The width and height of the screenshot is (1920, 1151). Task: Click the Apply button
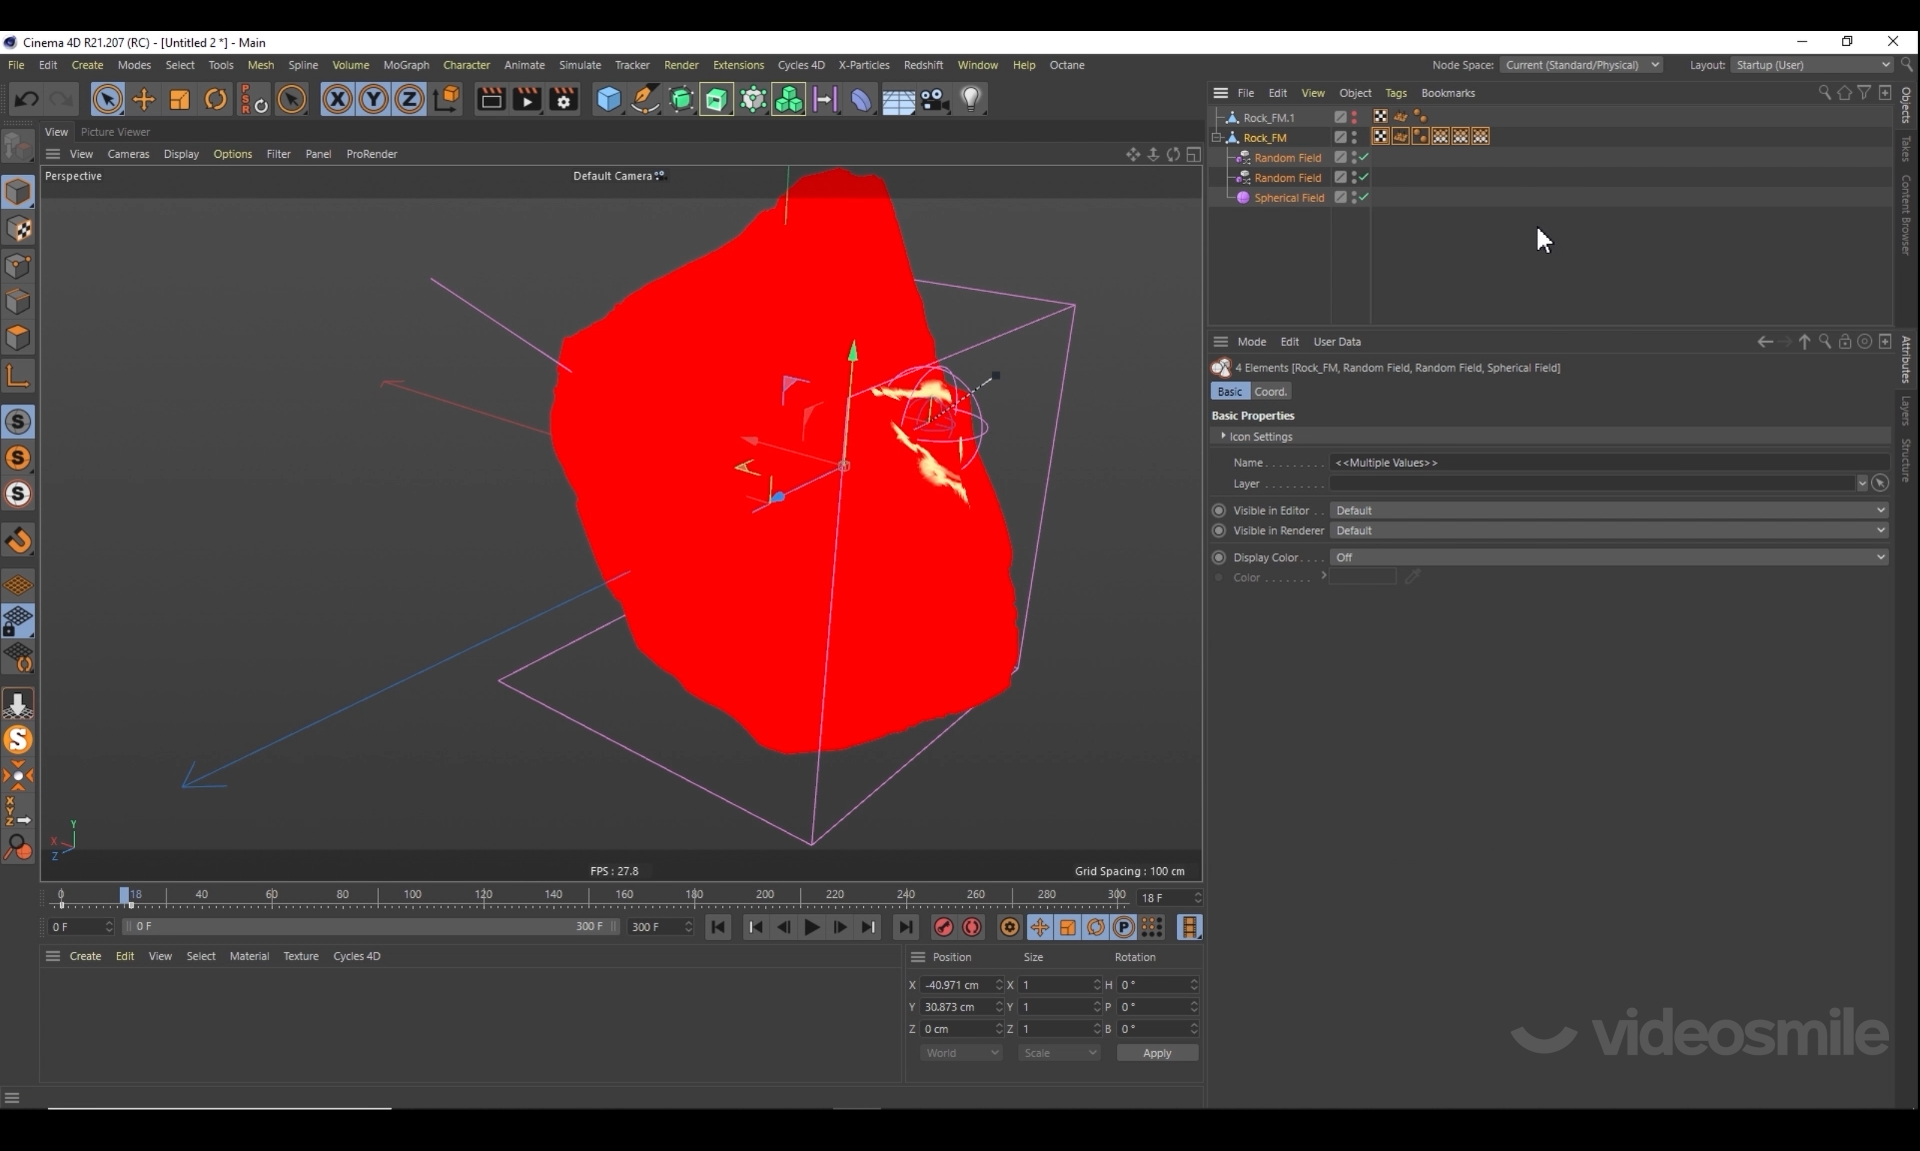(1156, 1053)
